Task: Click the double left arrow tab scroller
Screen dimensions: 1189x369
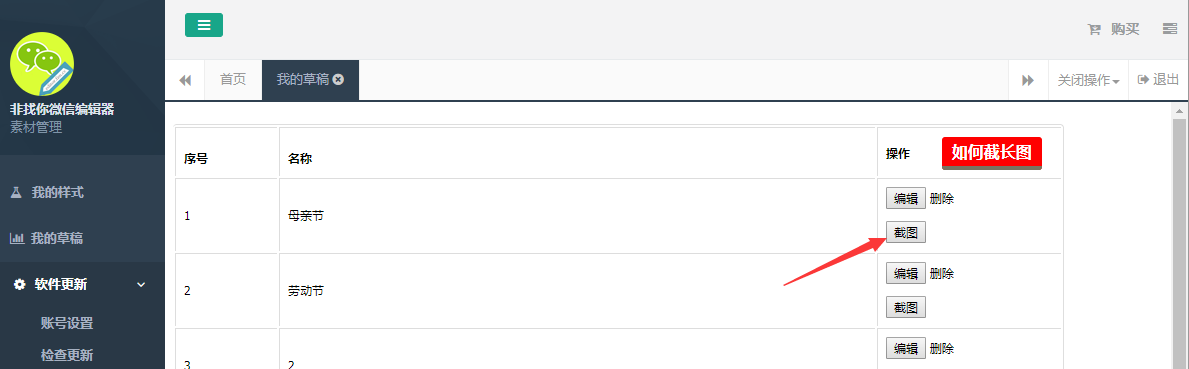Action: (185, 80)
